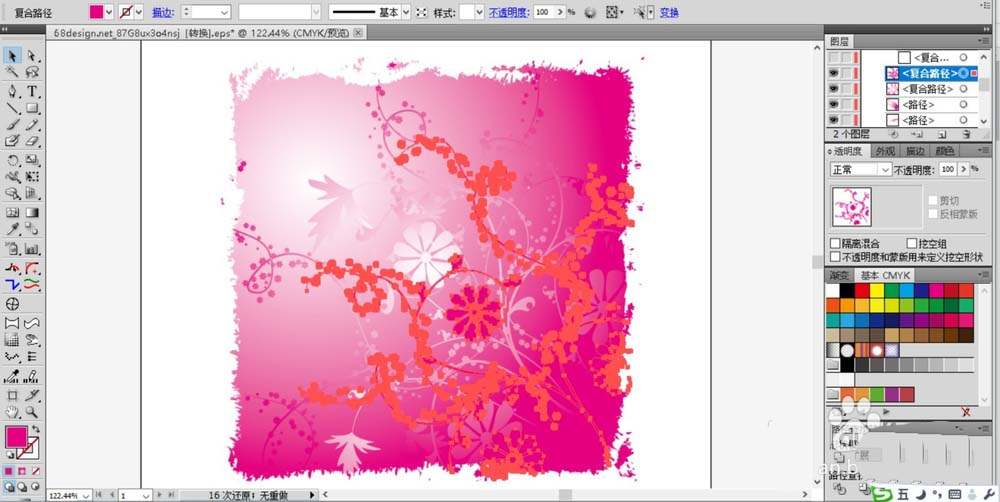Image resolution: width=1000 pixels, height=502 pixels.
Task: Enable the 挖空组 checkbox
Action: [x=912, y=244]
